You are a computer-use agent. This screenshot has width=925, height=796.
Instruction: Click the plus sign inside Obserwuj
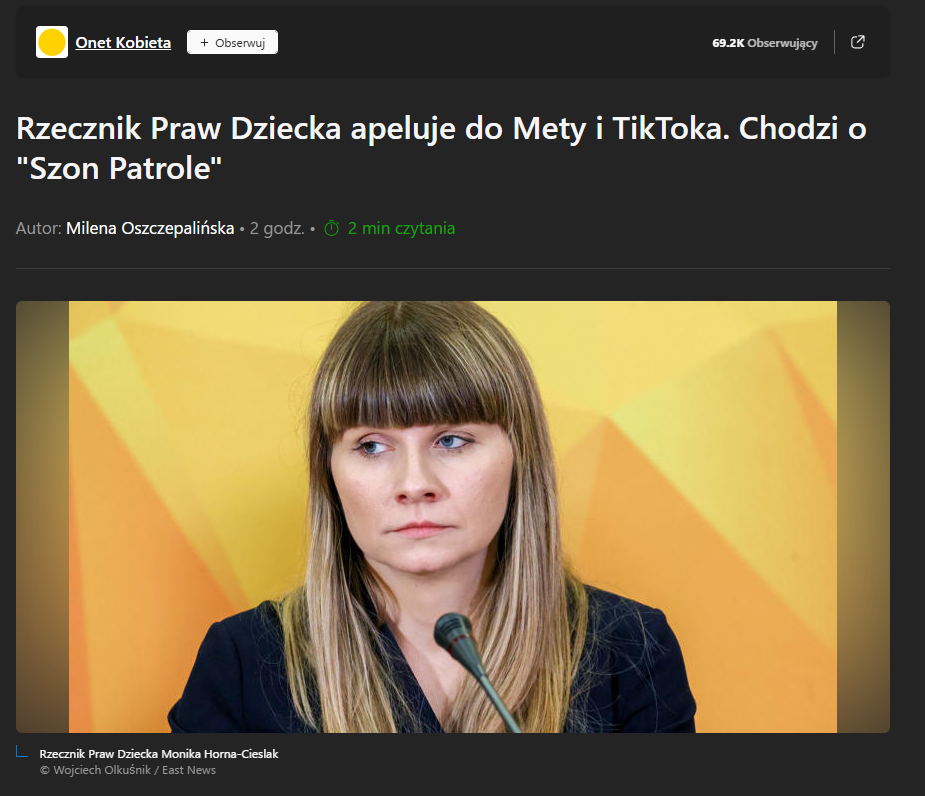point(204,42)
